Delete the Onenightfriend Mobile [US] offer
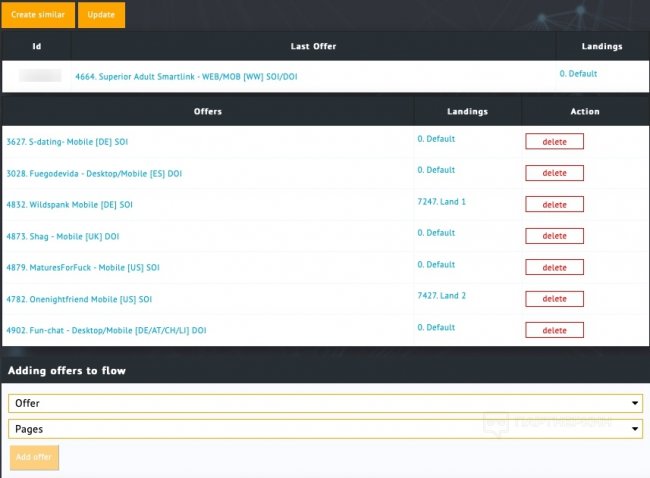Image resolution: width=650 pixels, height=478 pixels. tap(554, 298)
